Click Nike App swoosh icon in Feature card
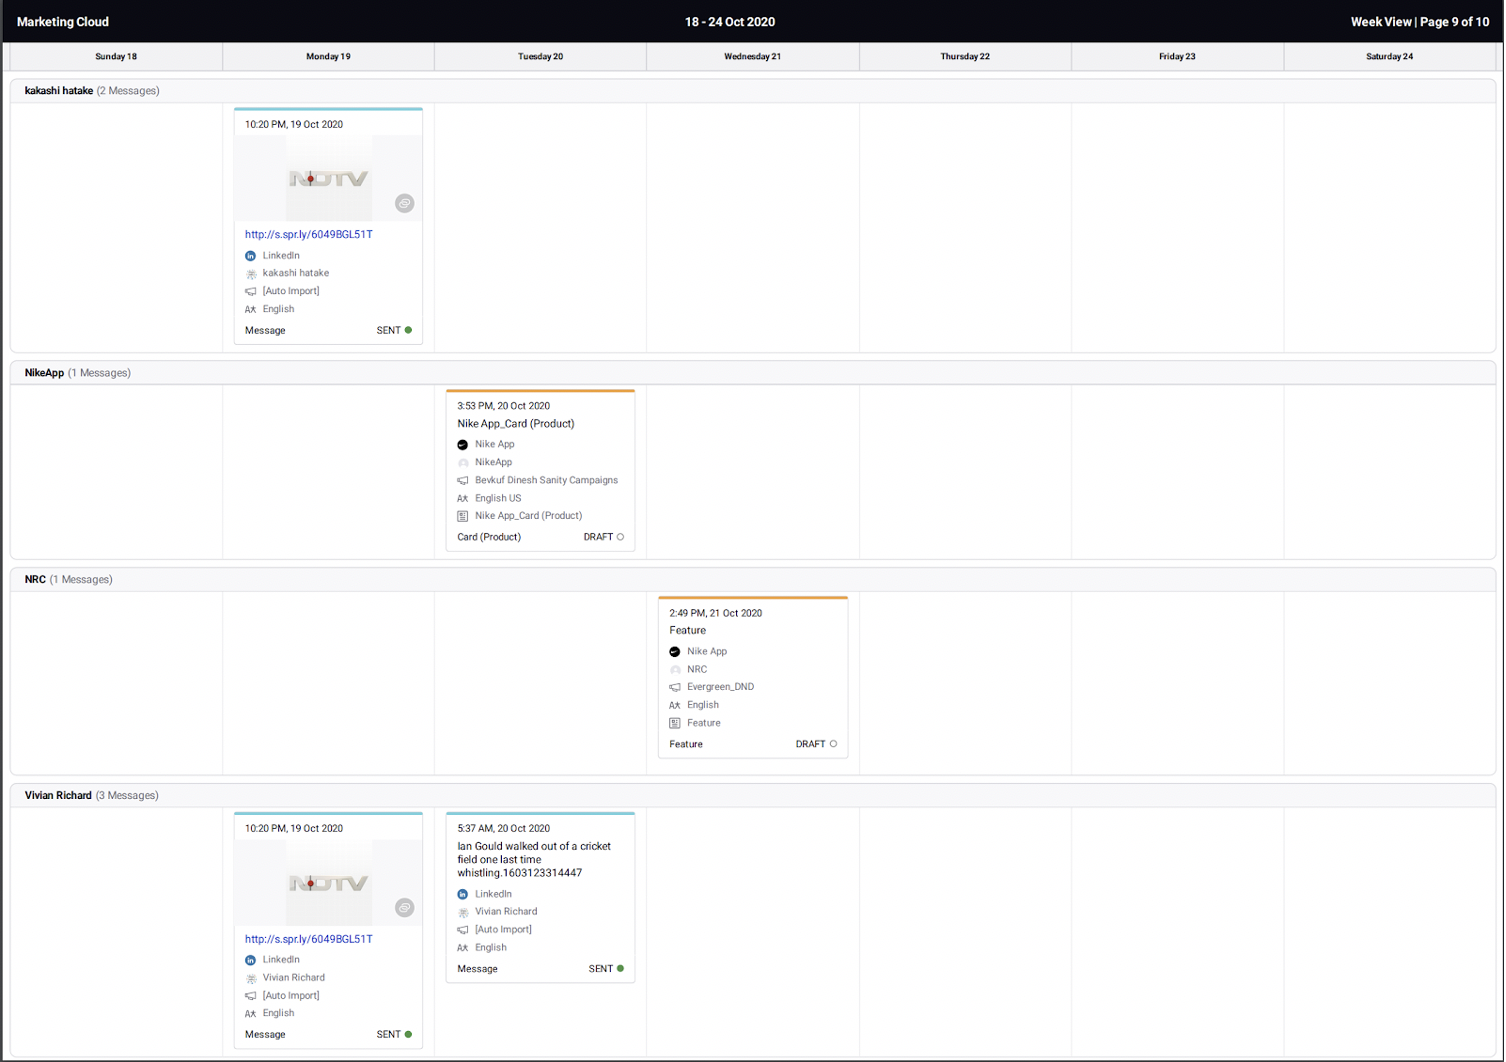 pyautogui.click(x=675, y=652)
